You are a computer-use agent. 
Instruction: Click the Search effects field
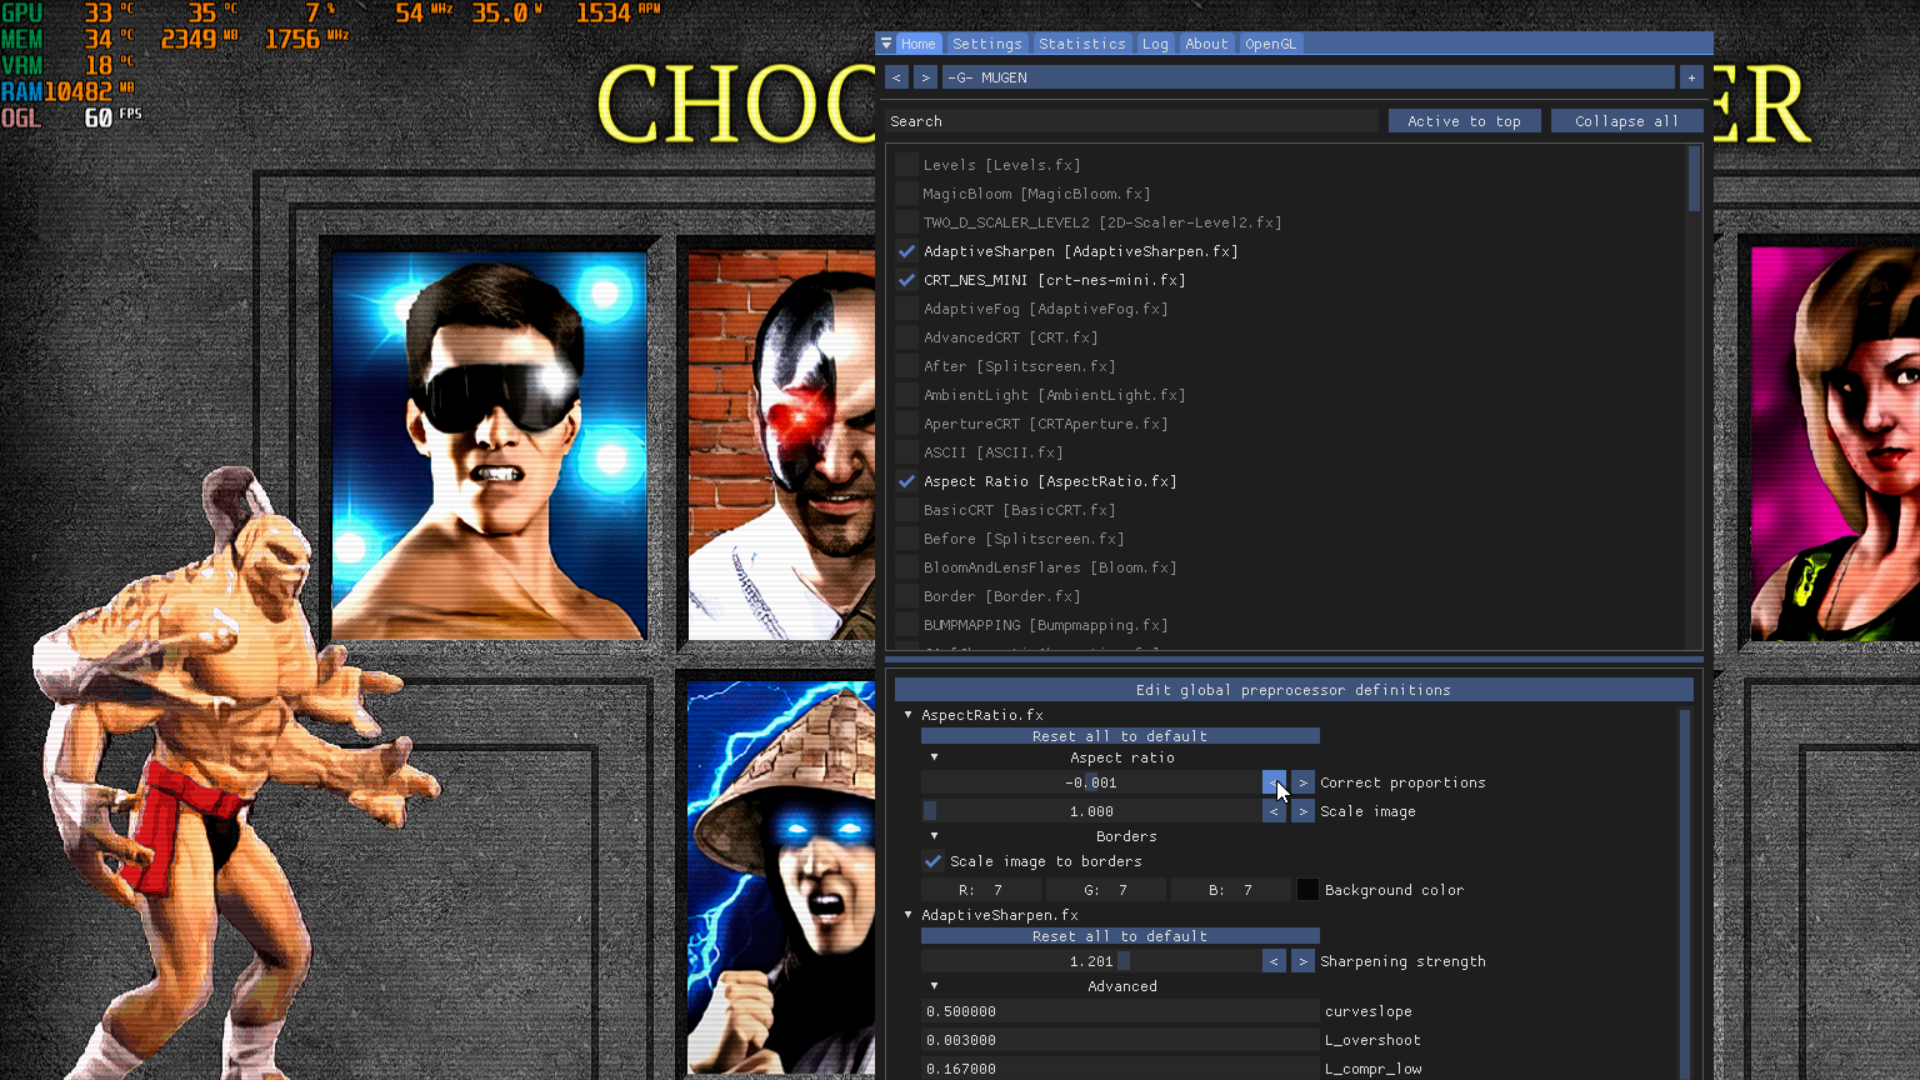click(1130, 121)
